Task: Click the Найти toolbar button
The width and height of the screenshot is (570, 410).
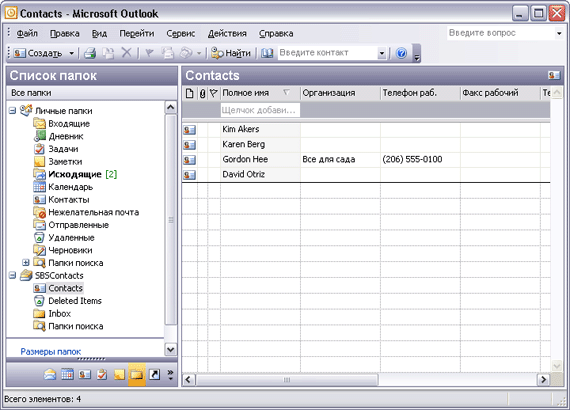Action: pos(231,53)
